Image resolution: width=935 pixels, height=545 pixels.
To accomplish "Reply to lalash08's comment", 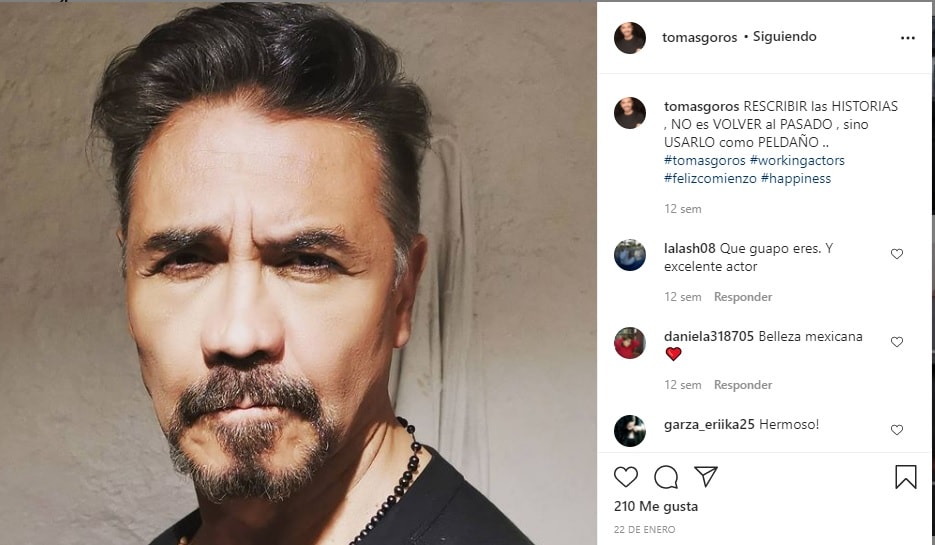I will click(743, 297).
